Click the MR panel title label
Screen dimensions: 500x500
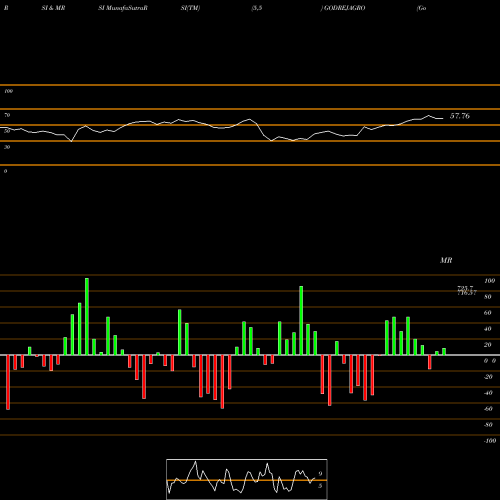(x=446, y=260)
